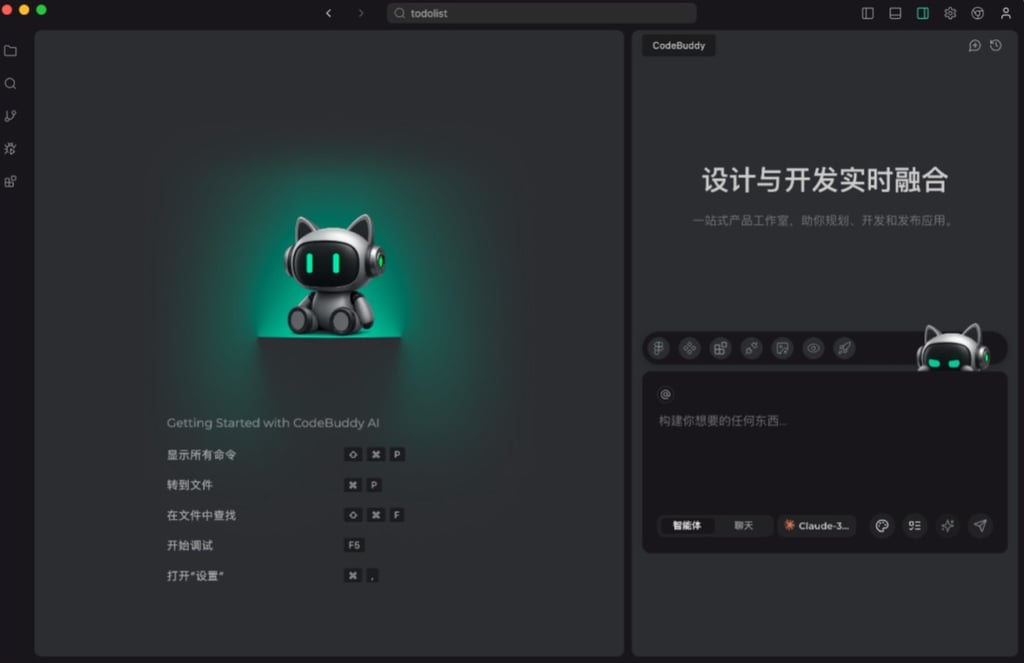Open Extensions from the activity bar

coord(10,181)
